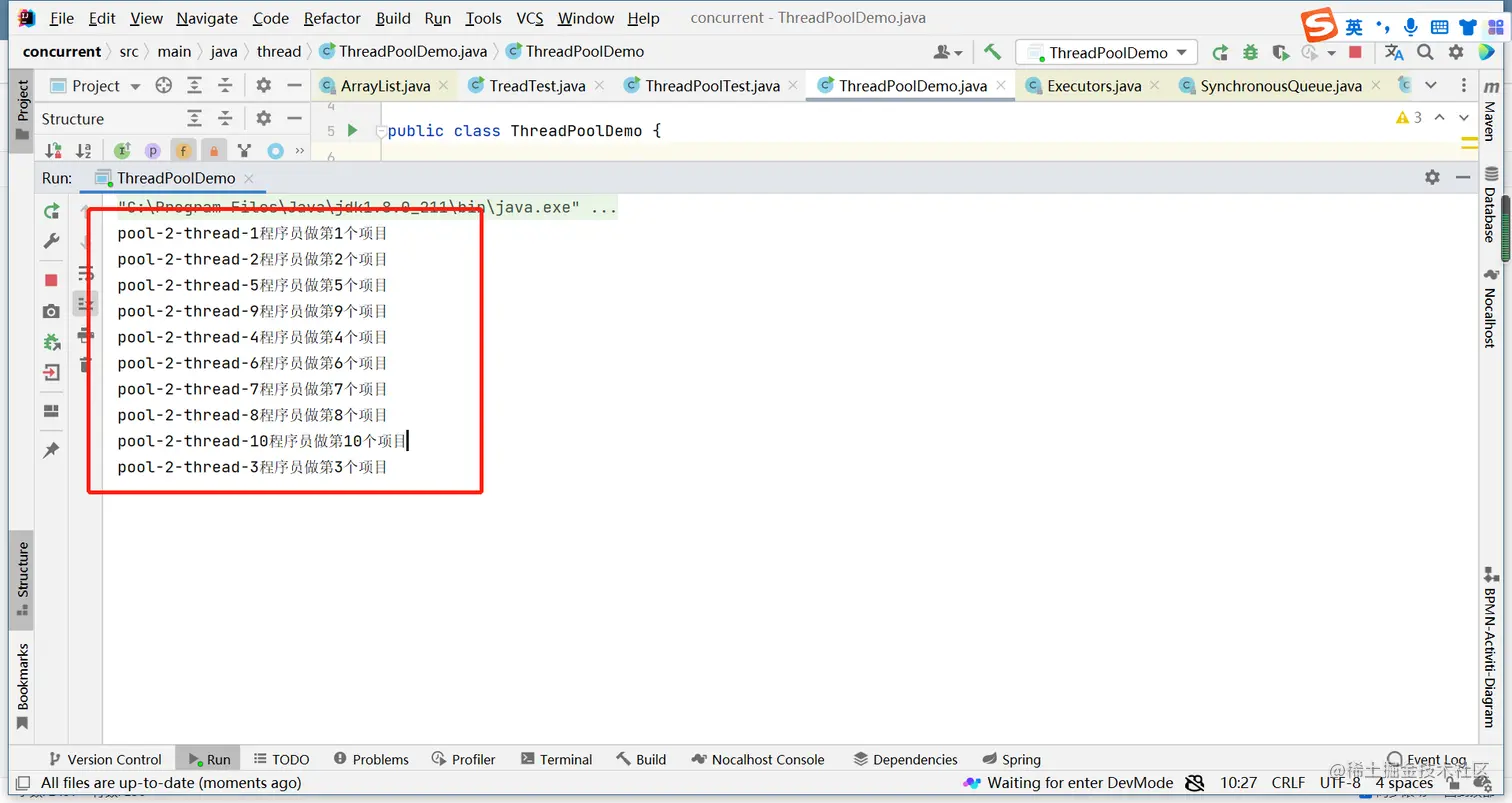Stop the running process from main toolbar
Image resolution: width=1512 pixels, height=803 pixels.
click(x=1355, y=52)
